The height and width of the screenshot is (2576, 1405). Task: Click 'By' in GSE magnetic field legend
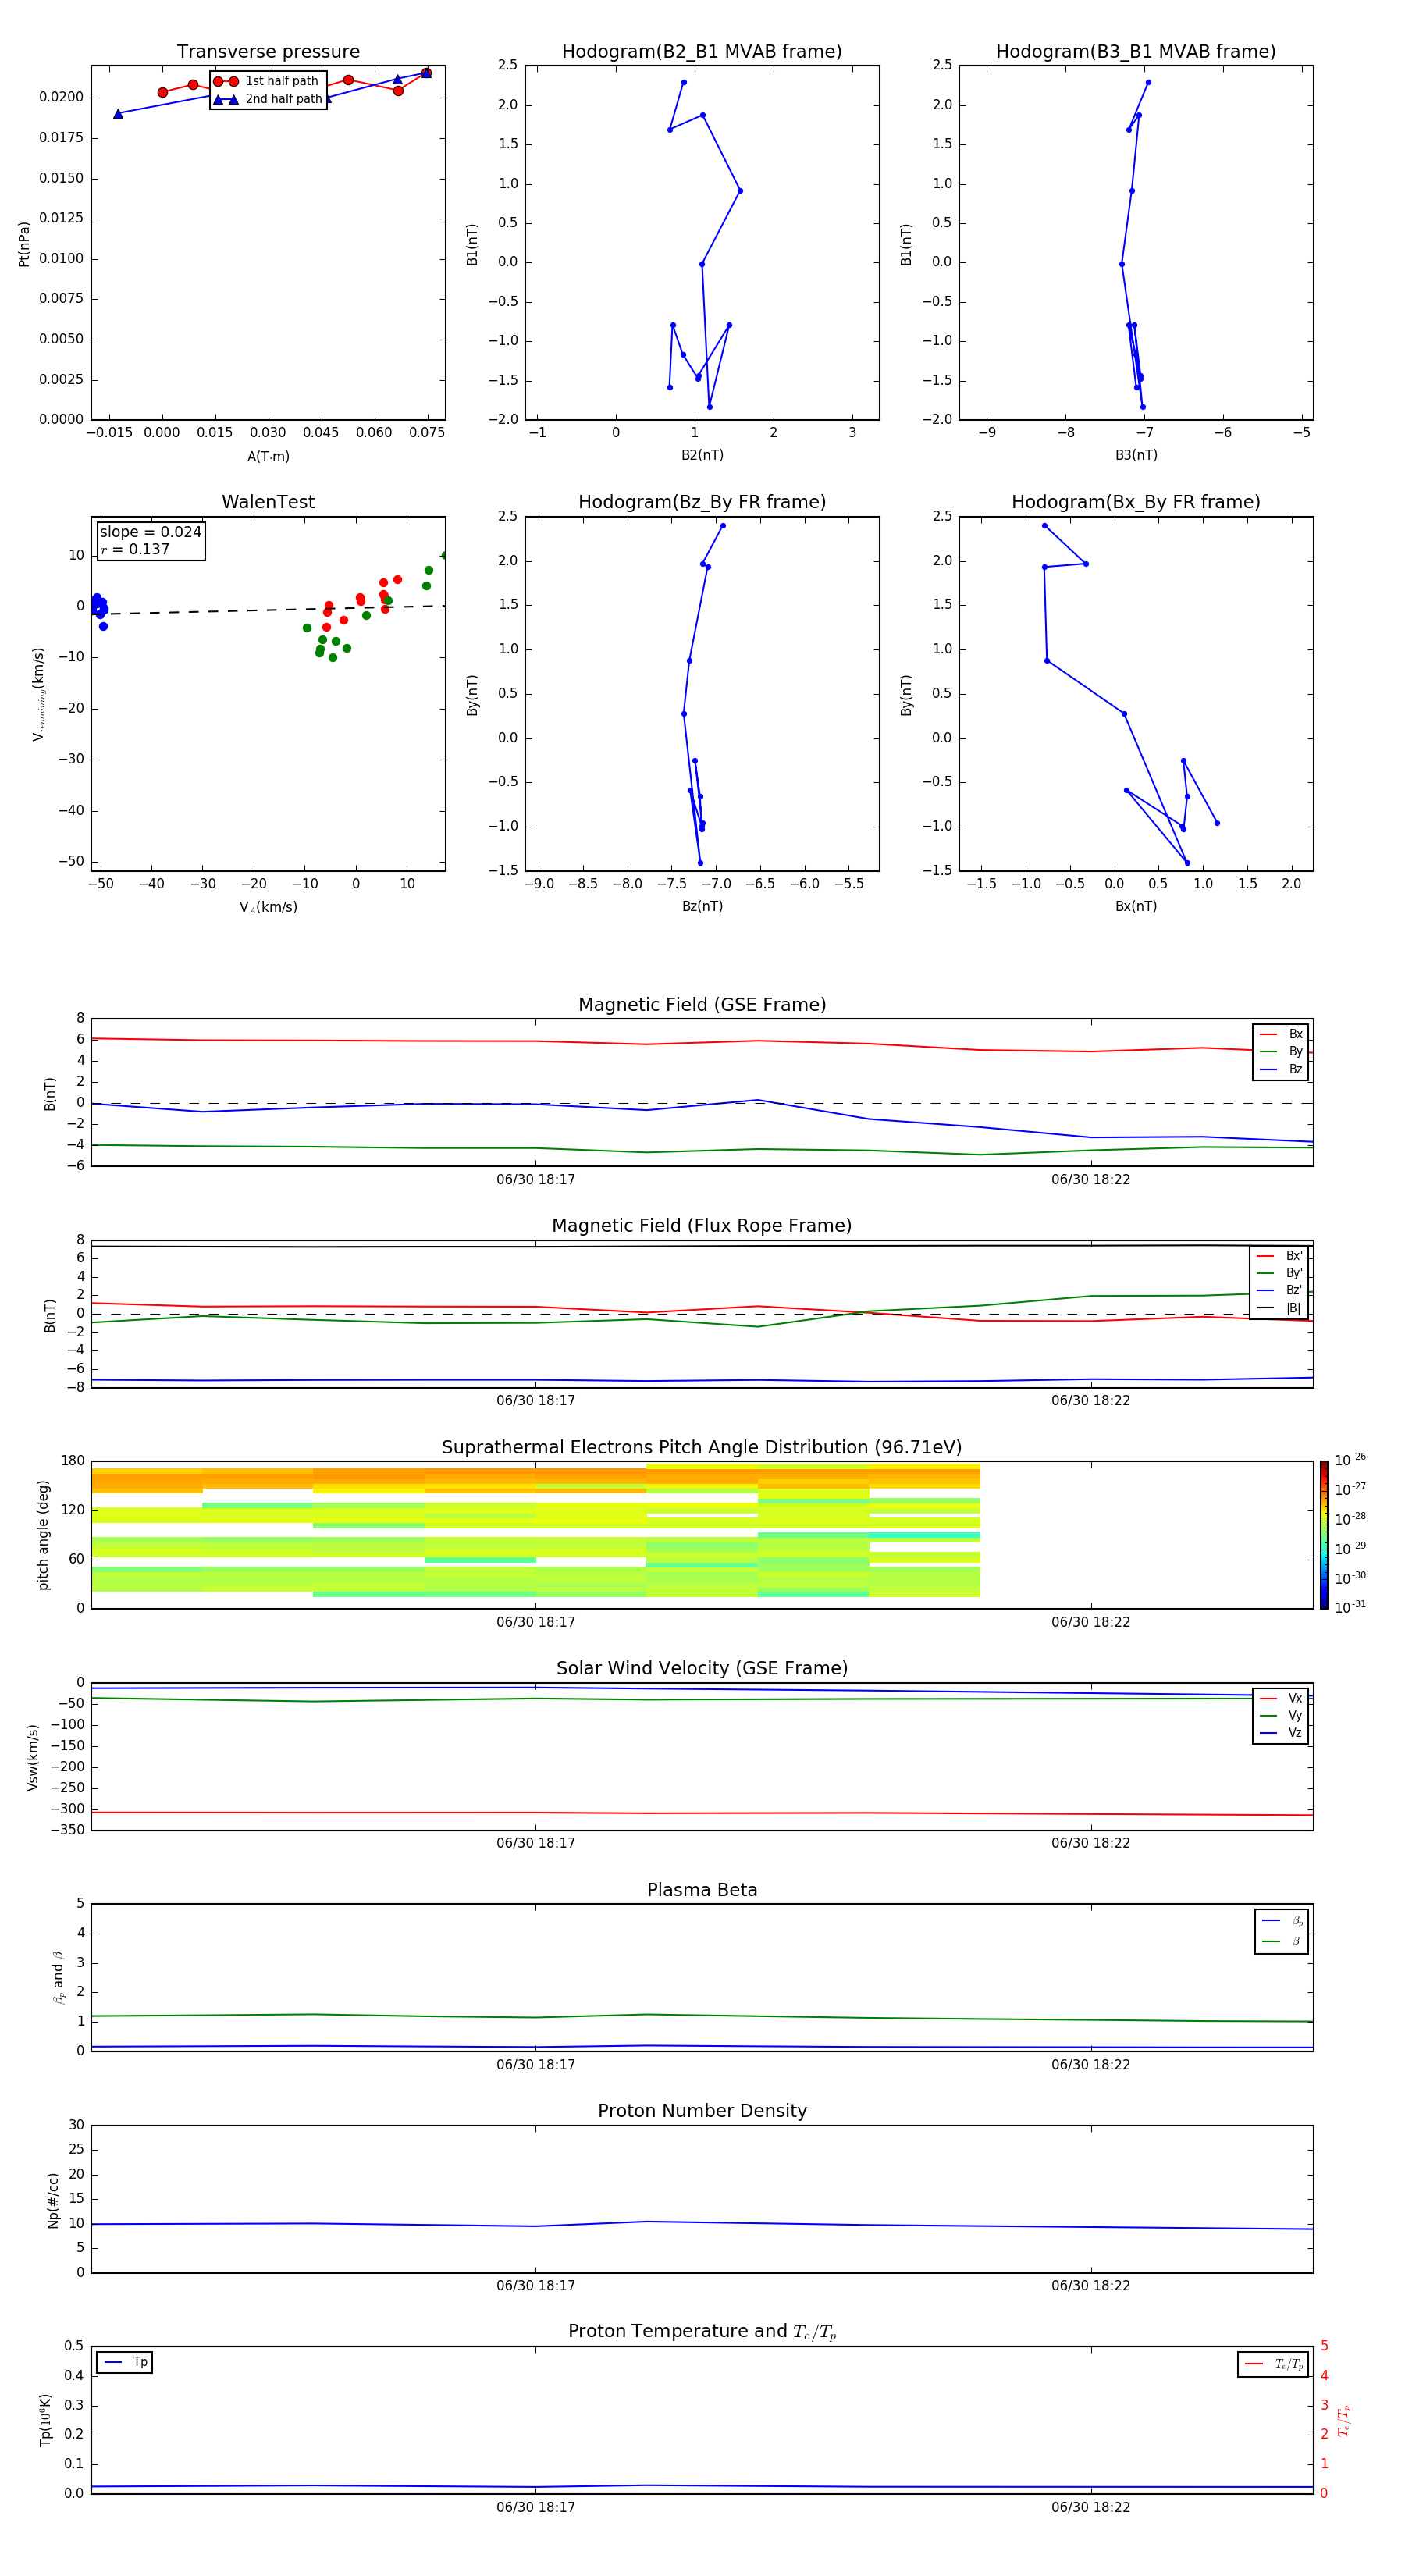(x=1281, y=1052)
